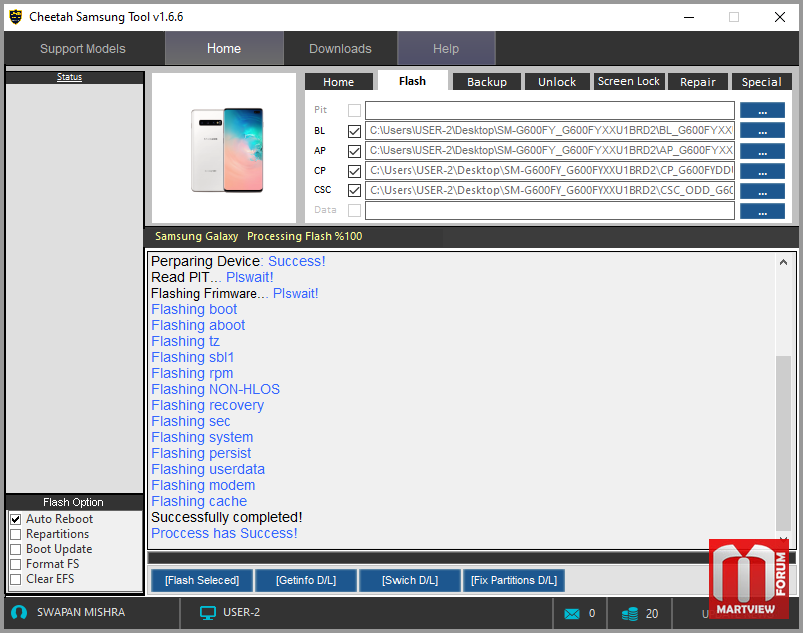Switch to the top Home tab
Screen dimensions: 803x633
click(x=224, y=48)
